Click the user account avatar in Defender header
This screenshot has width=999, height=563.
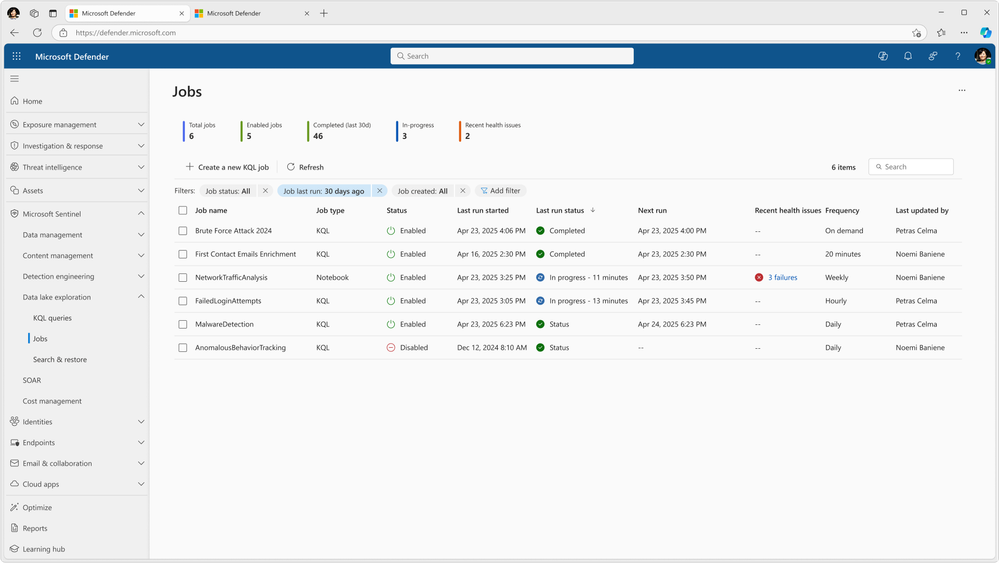pyautogui.click(x=982, y=56)
